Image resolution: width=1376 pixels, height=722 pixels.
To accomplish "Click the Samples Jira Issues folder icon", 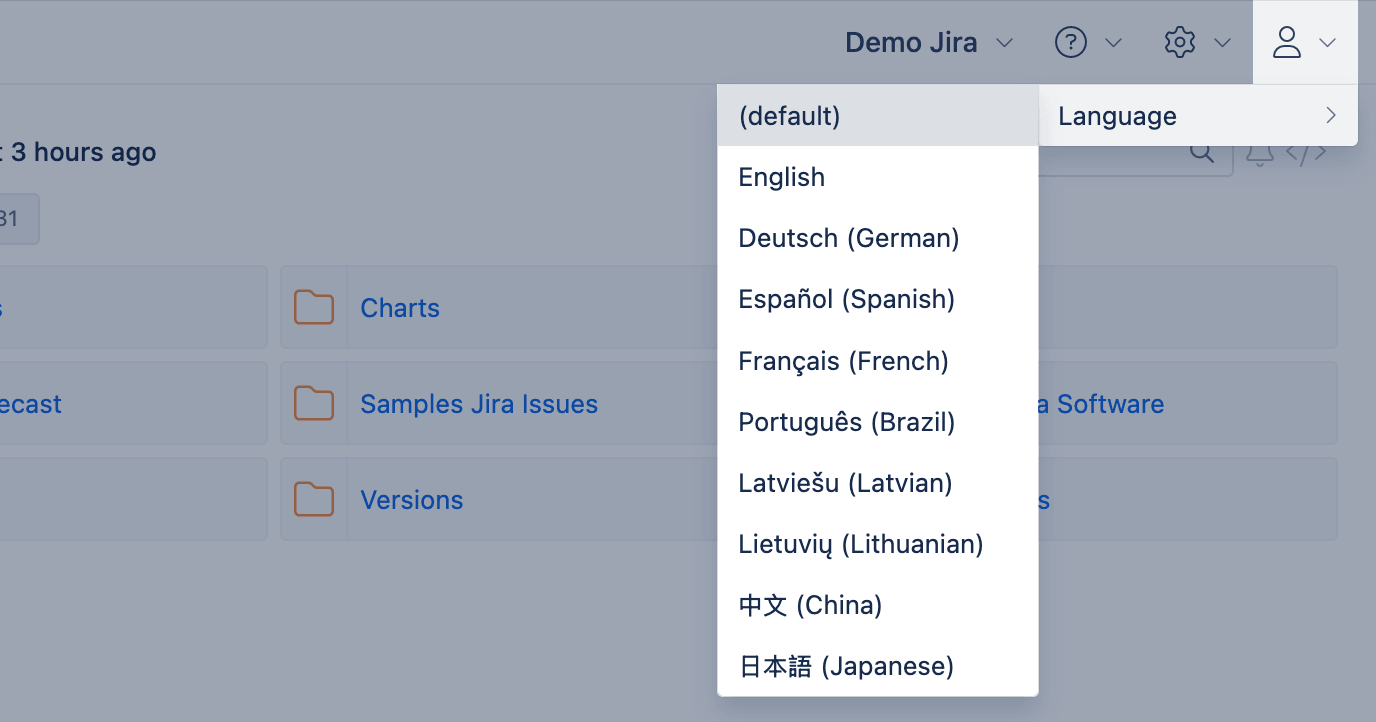I will [314, 403].
